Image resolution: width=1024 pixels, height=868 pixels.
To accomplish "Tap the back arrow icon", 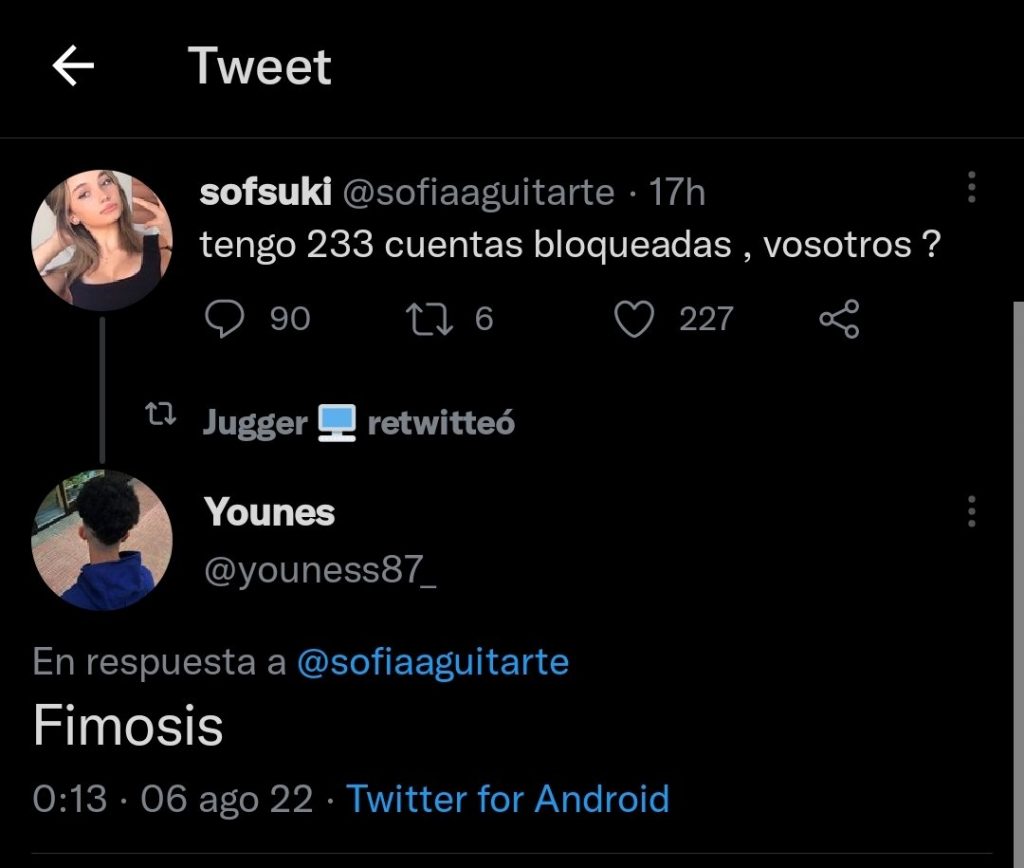I will [73, 67].
